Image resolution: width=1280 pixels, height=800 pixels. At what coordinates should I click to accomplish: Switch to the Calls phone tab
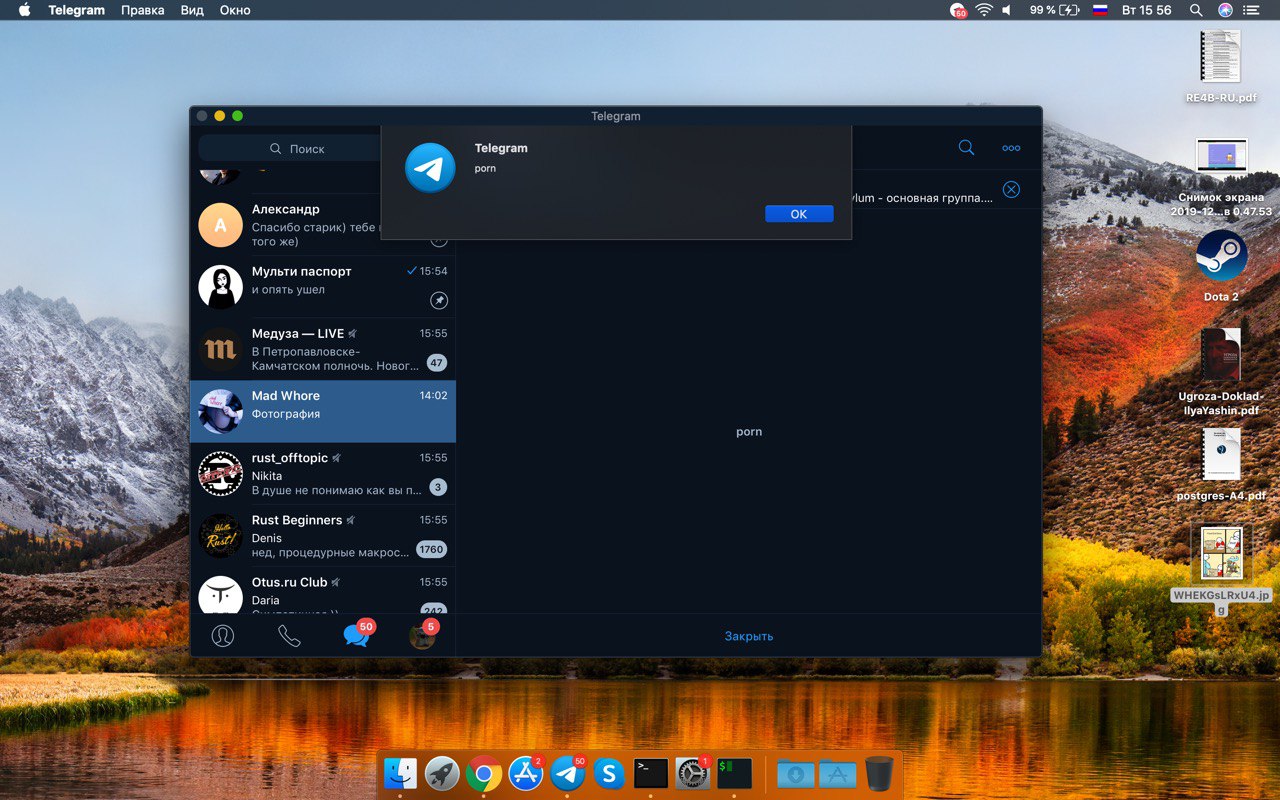tap(289, 636)
